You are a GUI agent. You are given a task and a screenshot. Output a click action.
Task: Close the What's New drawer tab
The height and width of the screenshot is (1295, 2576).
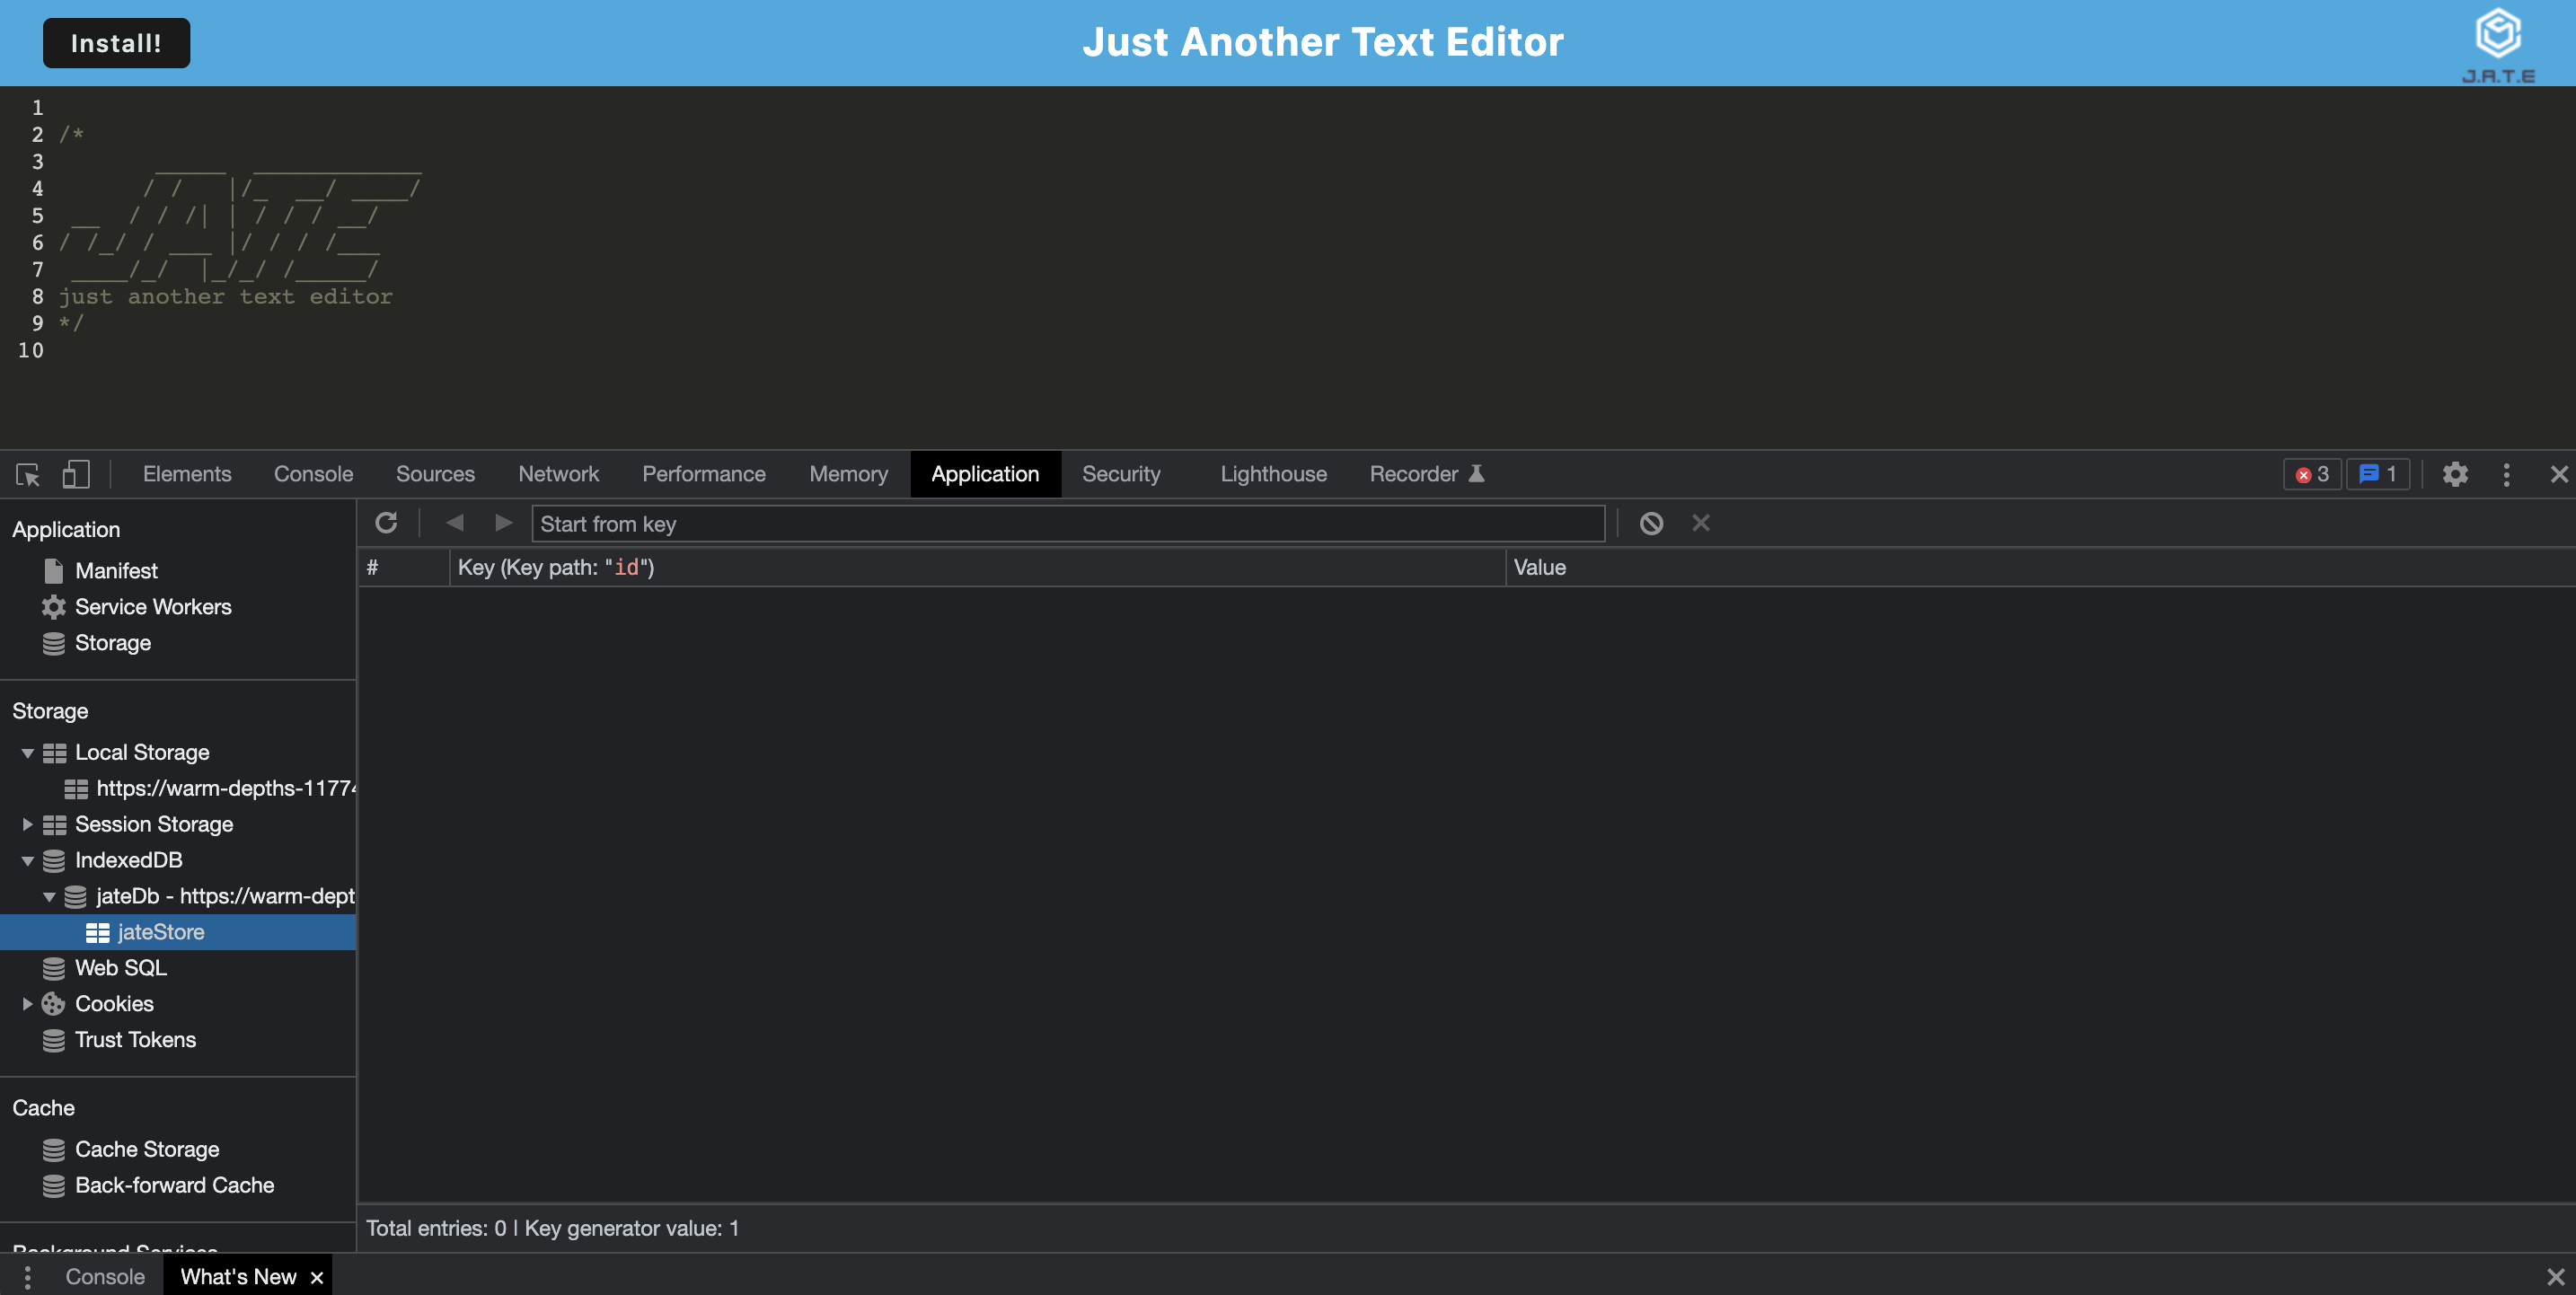tap(317, 1277)
